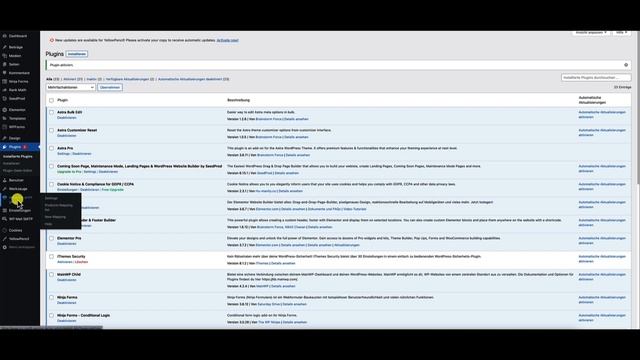640x360 pixels.
Task: Open the Einstellungen settings icon
Action: tap(4, 210)
